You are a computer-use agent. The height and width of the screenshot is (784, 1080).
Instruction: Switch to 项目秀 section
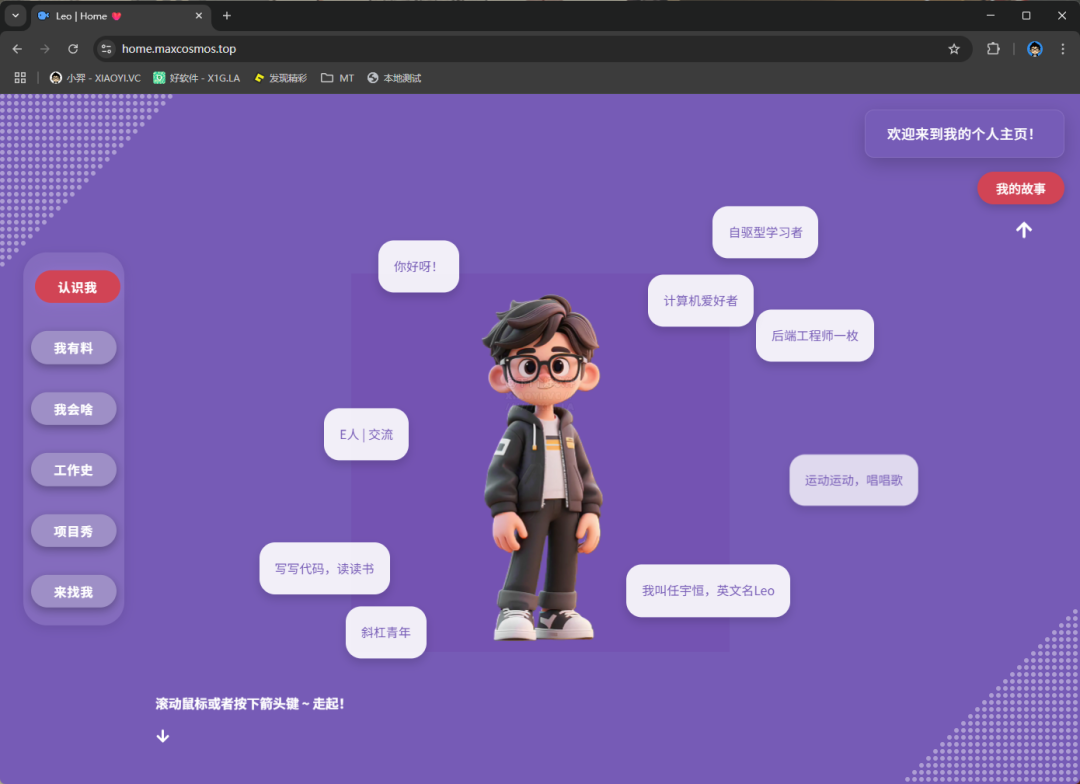point(74,531)
